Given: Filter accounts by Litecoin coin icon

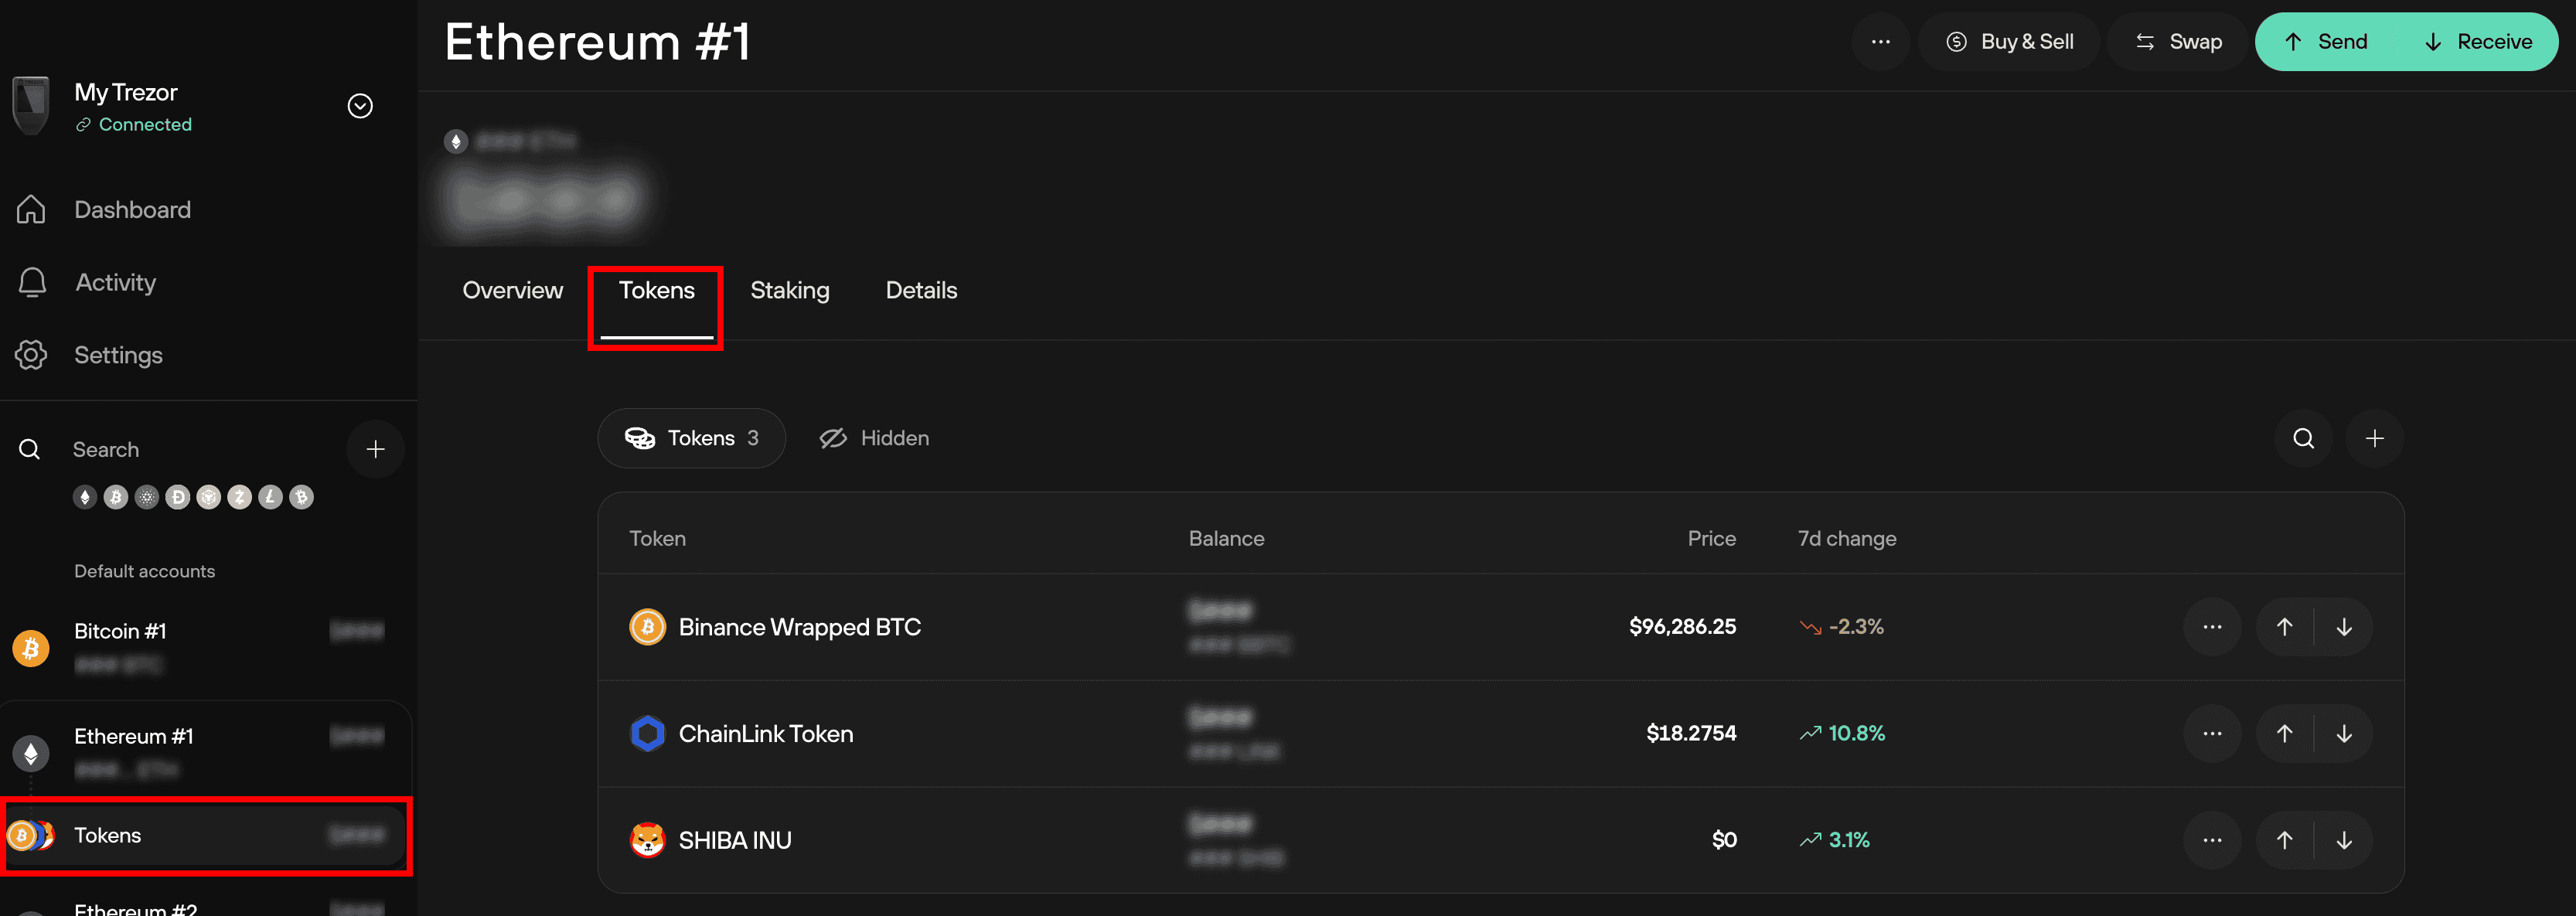Looking at the screenshot, I should click(270, 497).
